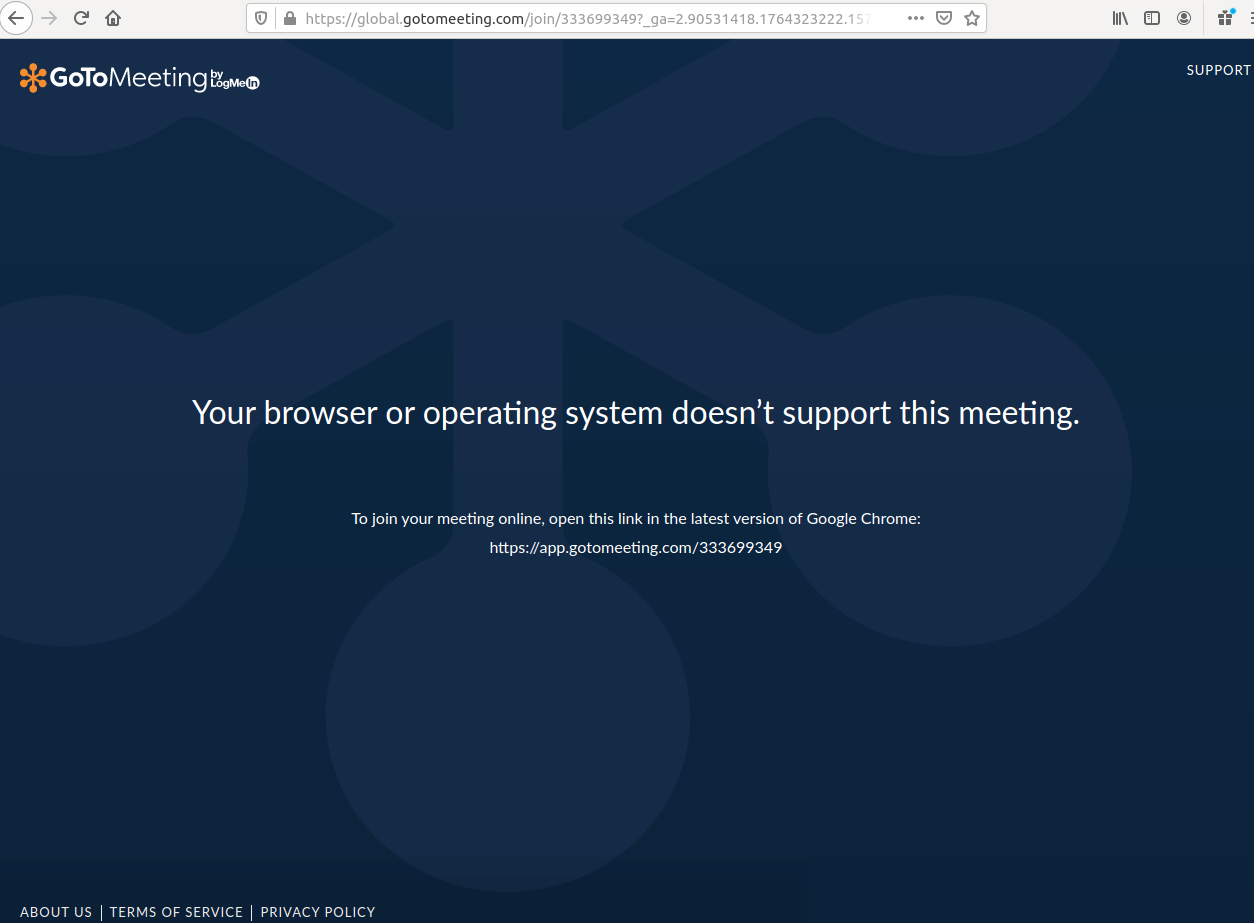1254x923 pixels.
Task: Open the SUPPORT link
Action: coord(1218,70)
